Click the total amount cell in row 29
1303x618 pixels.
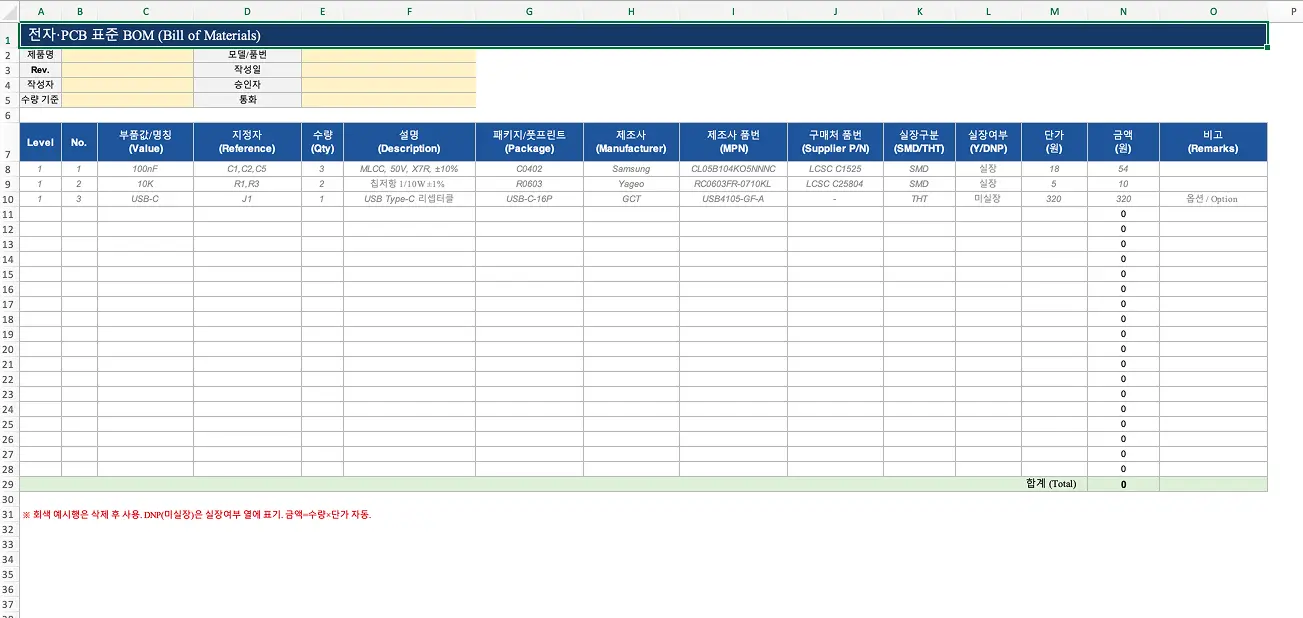click(1123, 484)
